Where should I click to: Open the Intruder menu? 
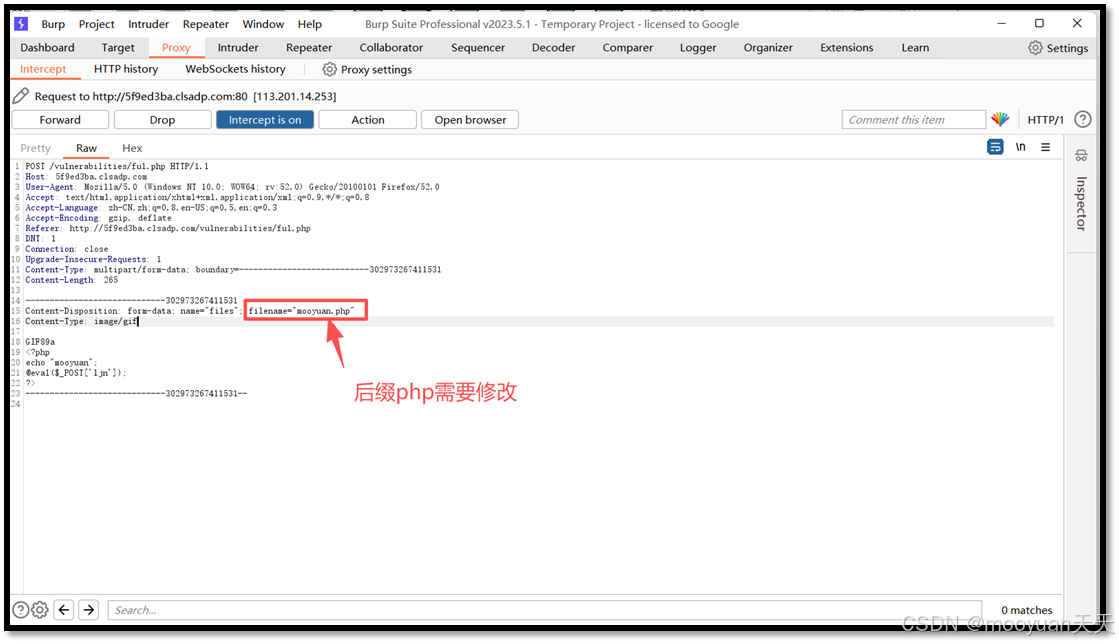pyautogui.click(x=148, y=24)
